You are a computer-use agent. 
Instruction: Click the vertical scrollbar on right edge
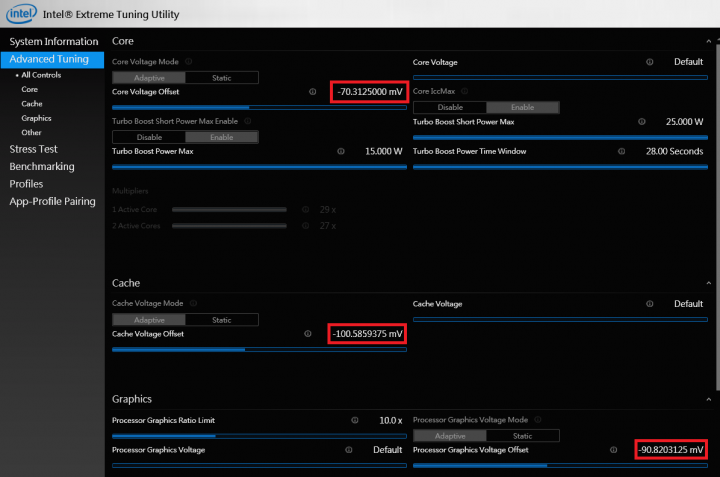[718, 216]
